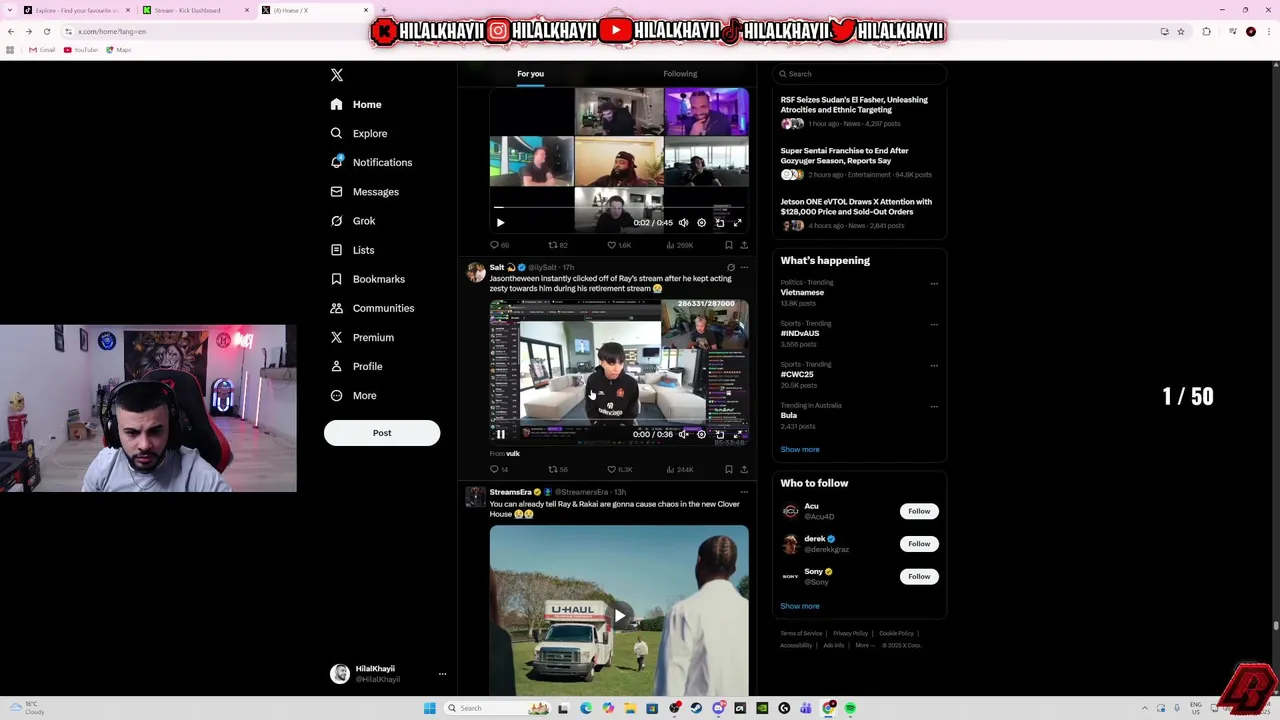Open options for the #CWC25 trend

[934, 366]
